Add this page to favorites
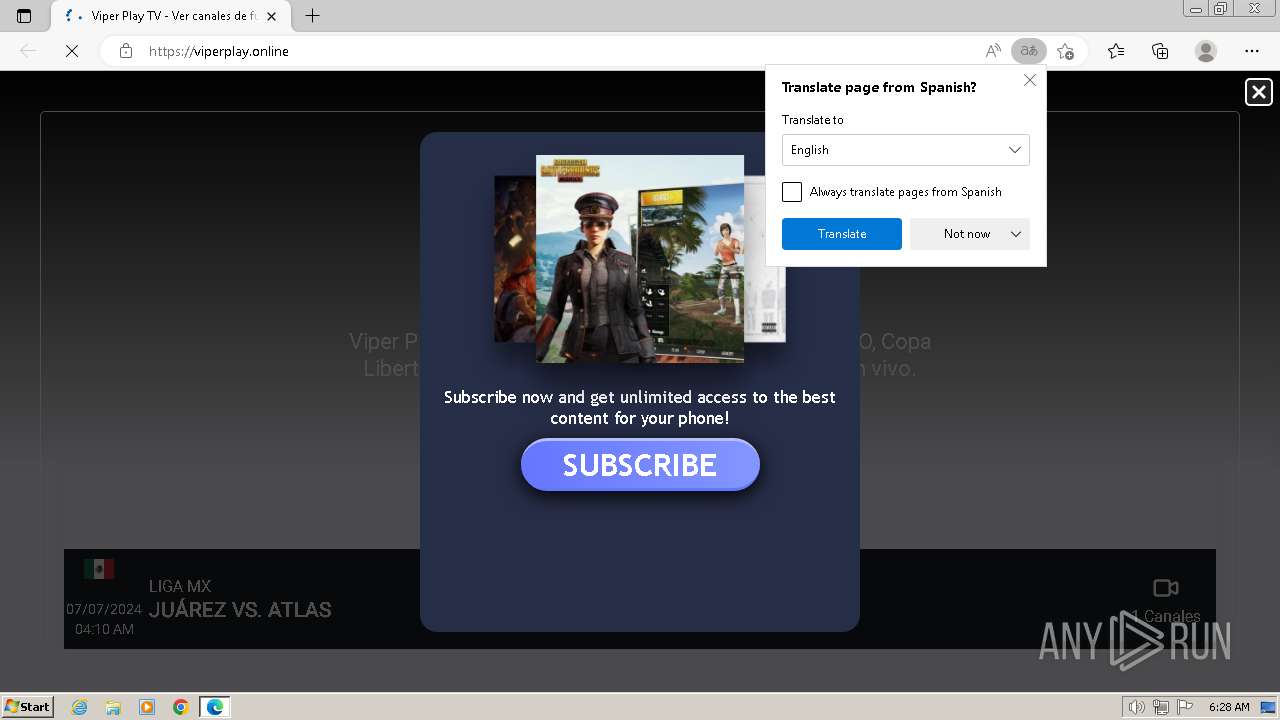The height and width of the screenshot is (720, 1280). (x=1065, y=51)
